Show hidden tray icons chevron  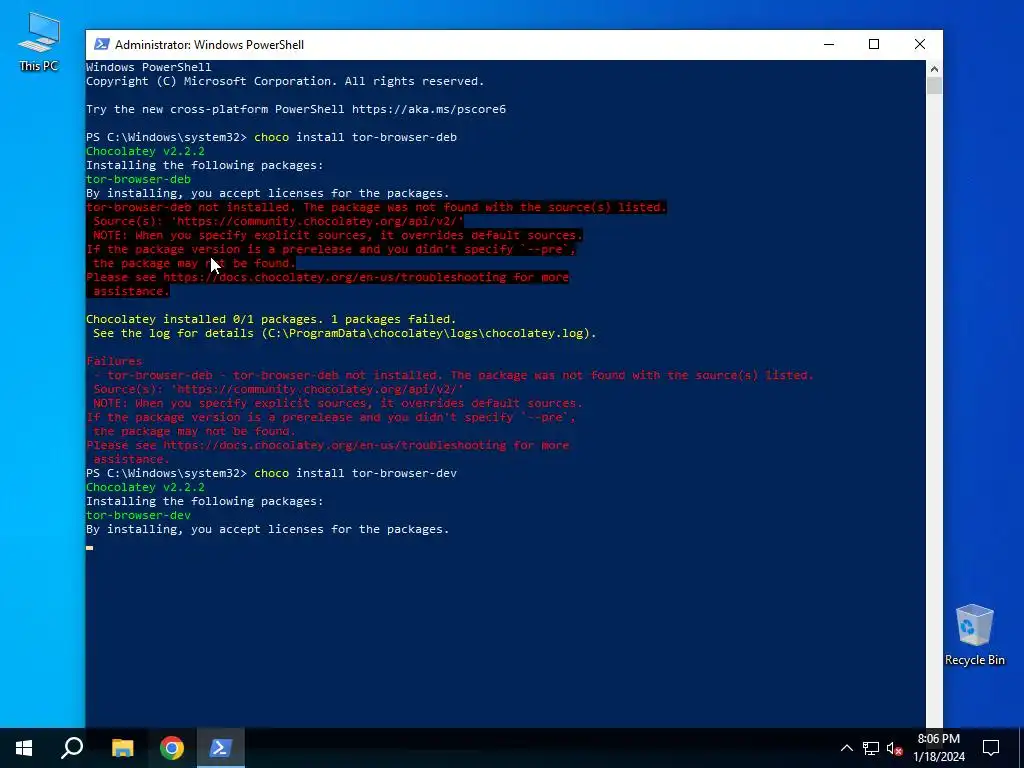(846, 748)
